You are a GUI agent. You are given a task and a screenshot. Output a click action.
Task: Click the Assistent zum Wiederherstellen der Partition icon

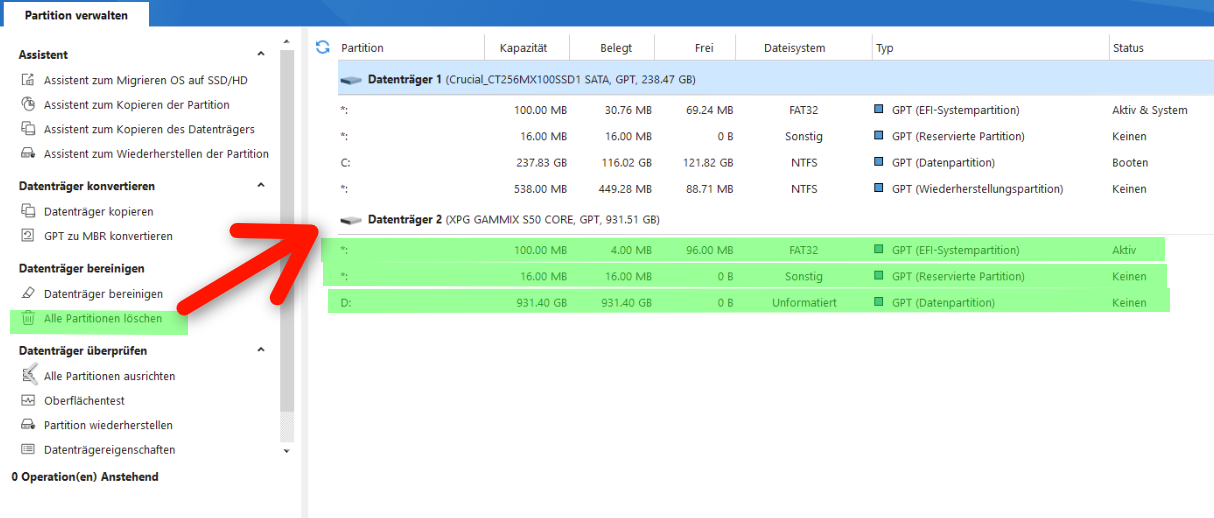[28, 154]
